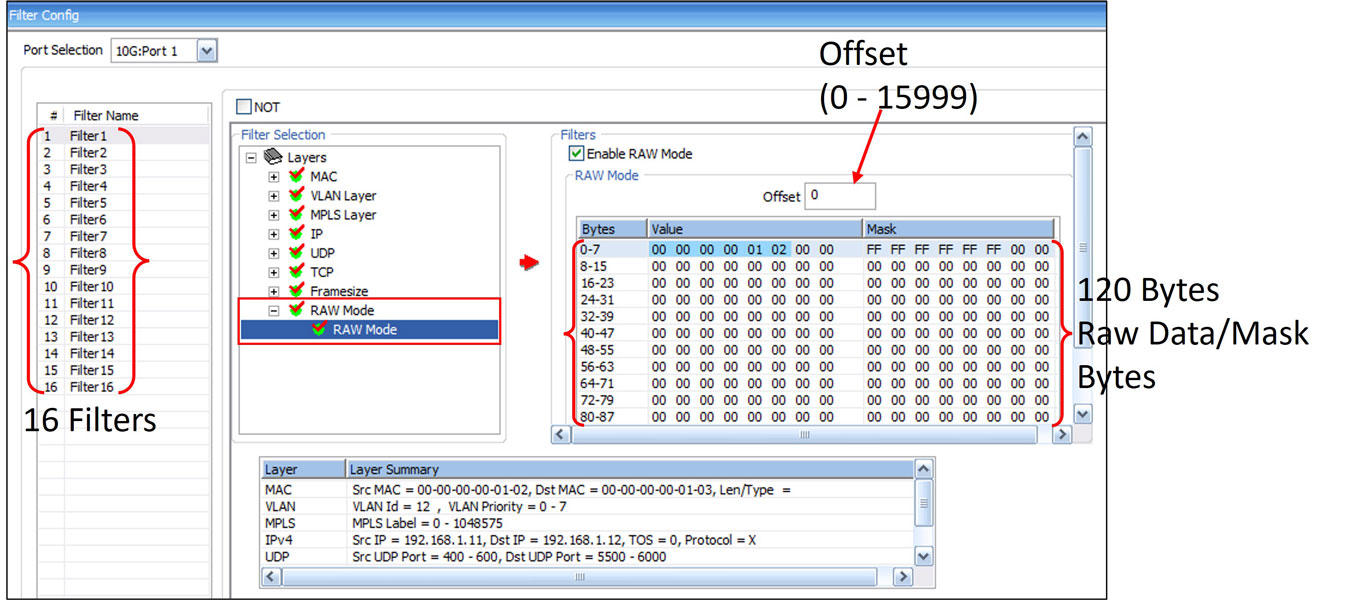1358x600 pixels.
Task: Select the Framesize tree item
Action: point(338,291)
